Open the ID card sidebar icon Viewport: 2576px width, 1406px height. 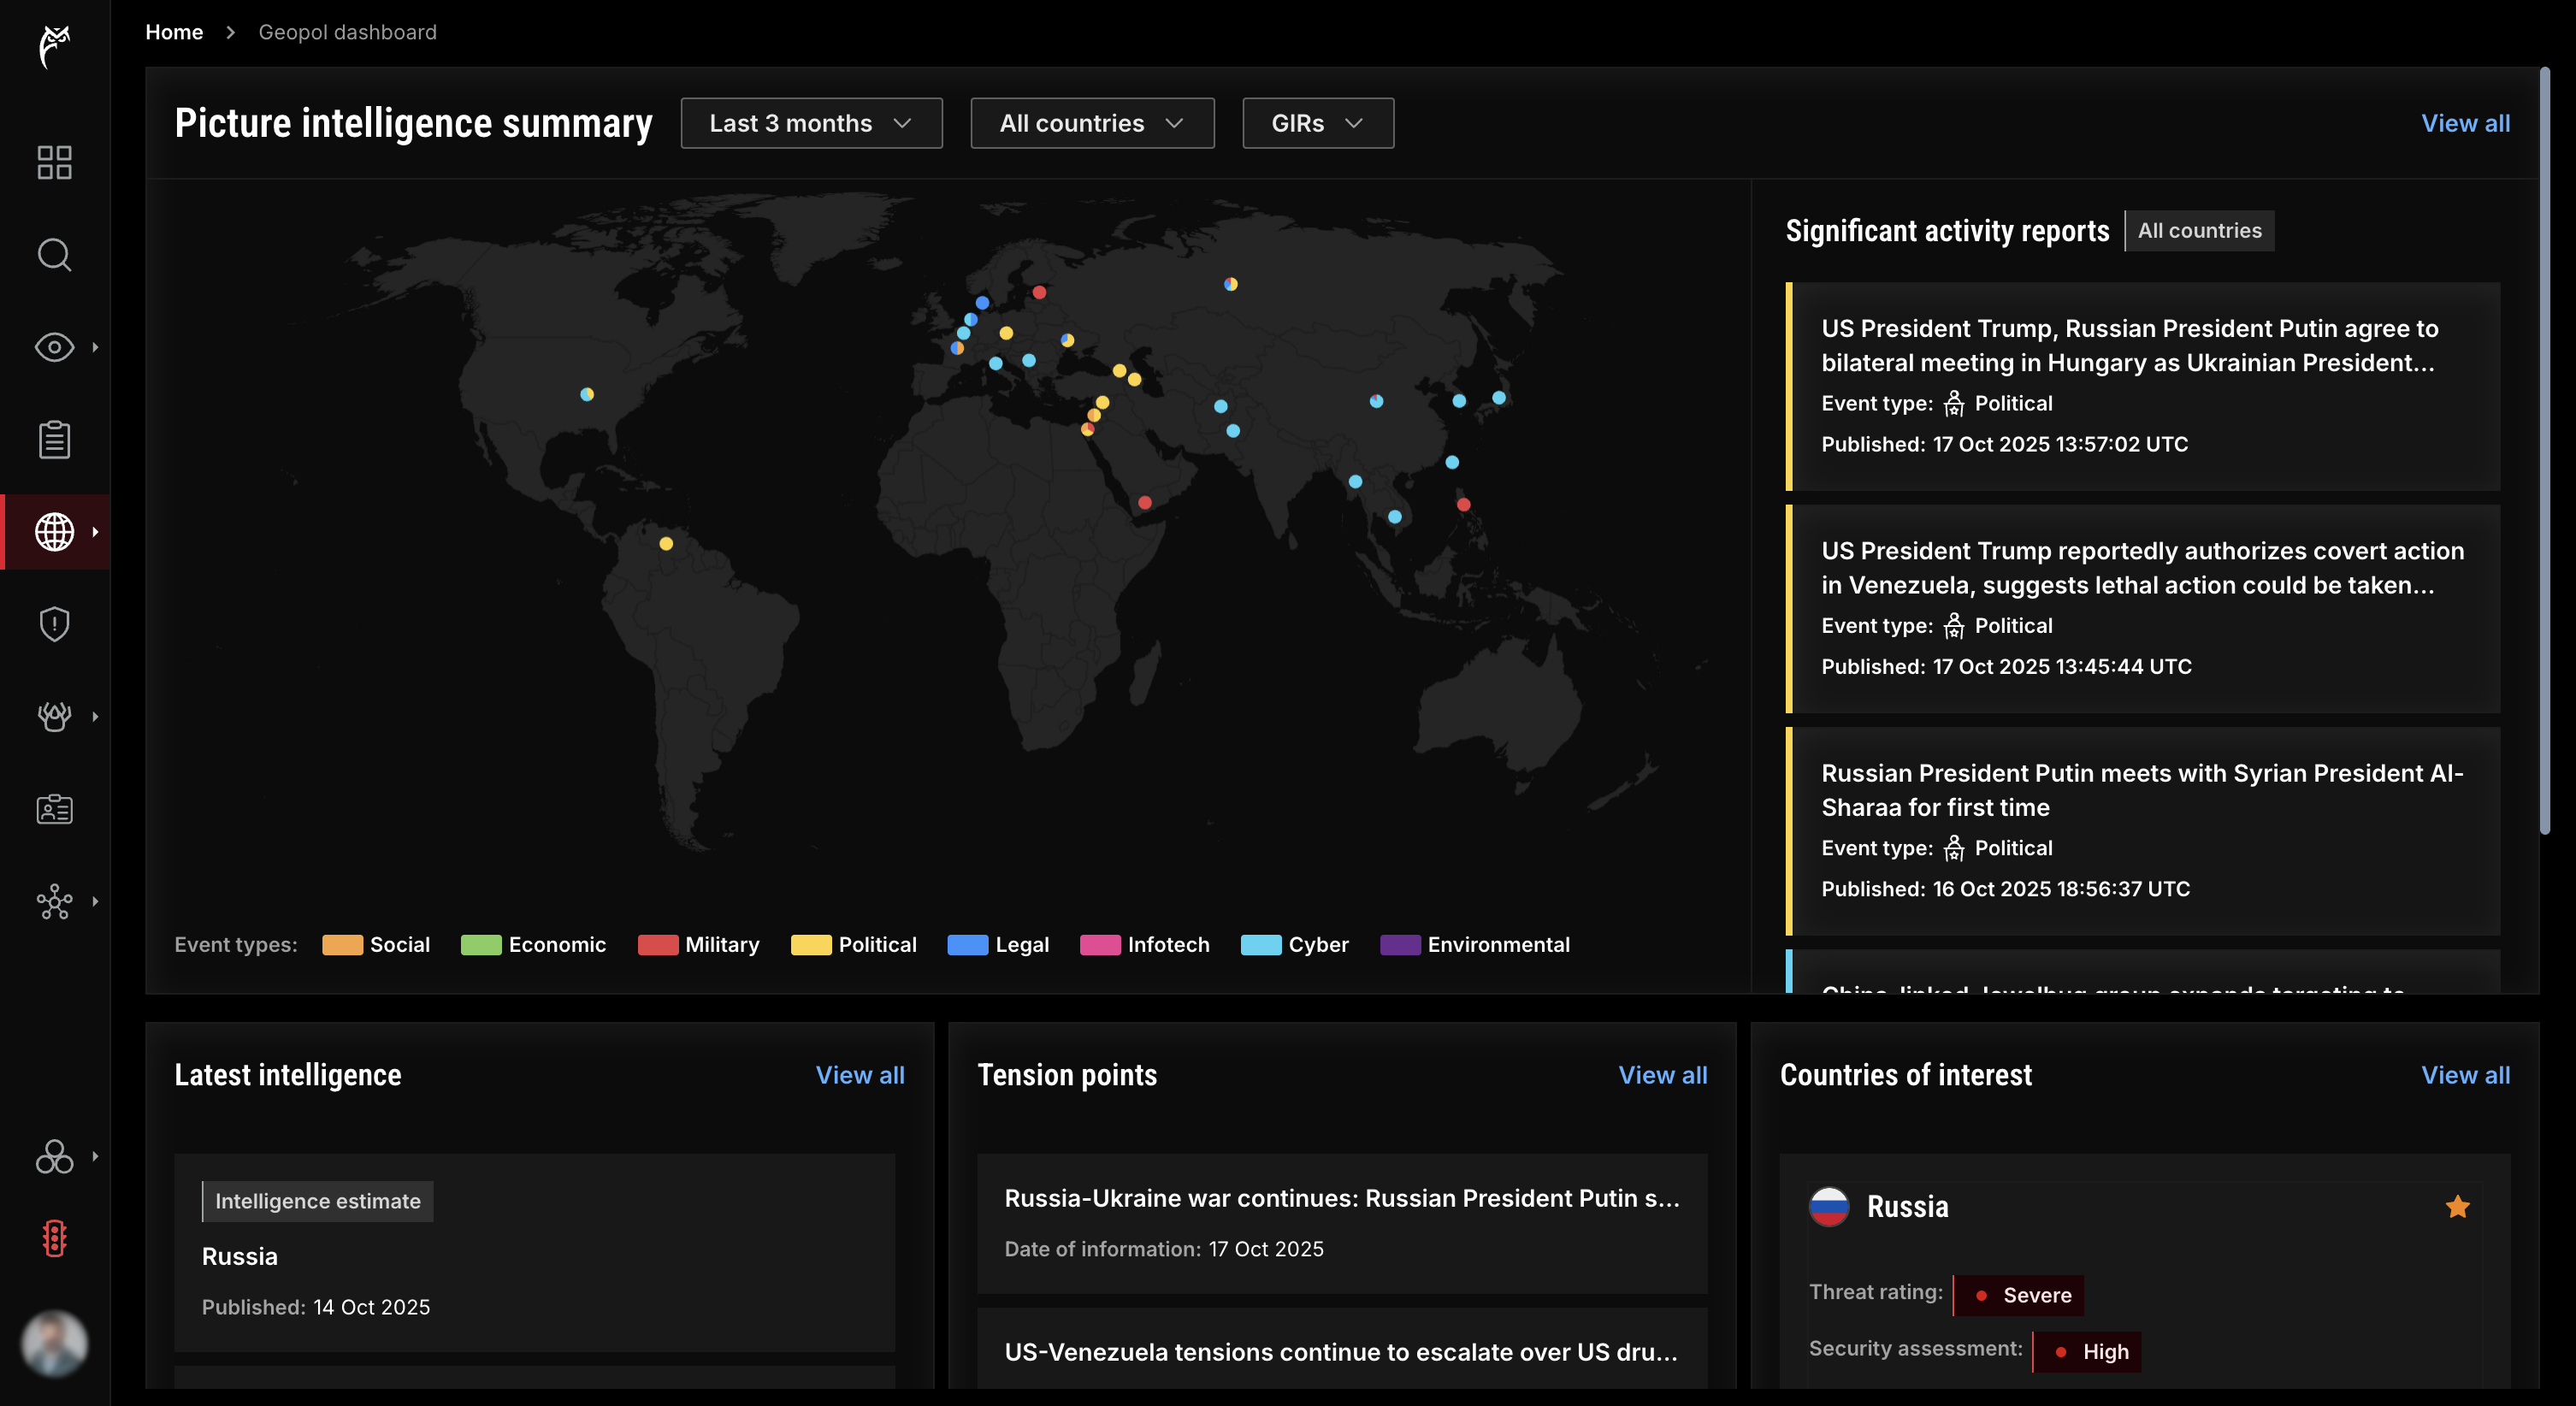[54, 809]
